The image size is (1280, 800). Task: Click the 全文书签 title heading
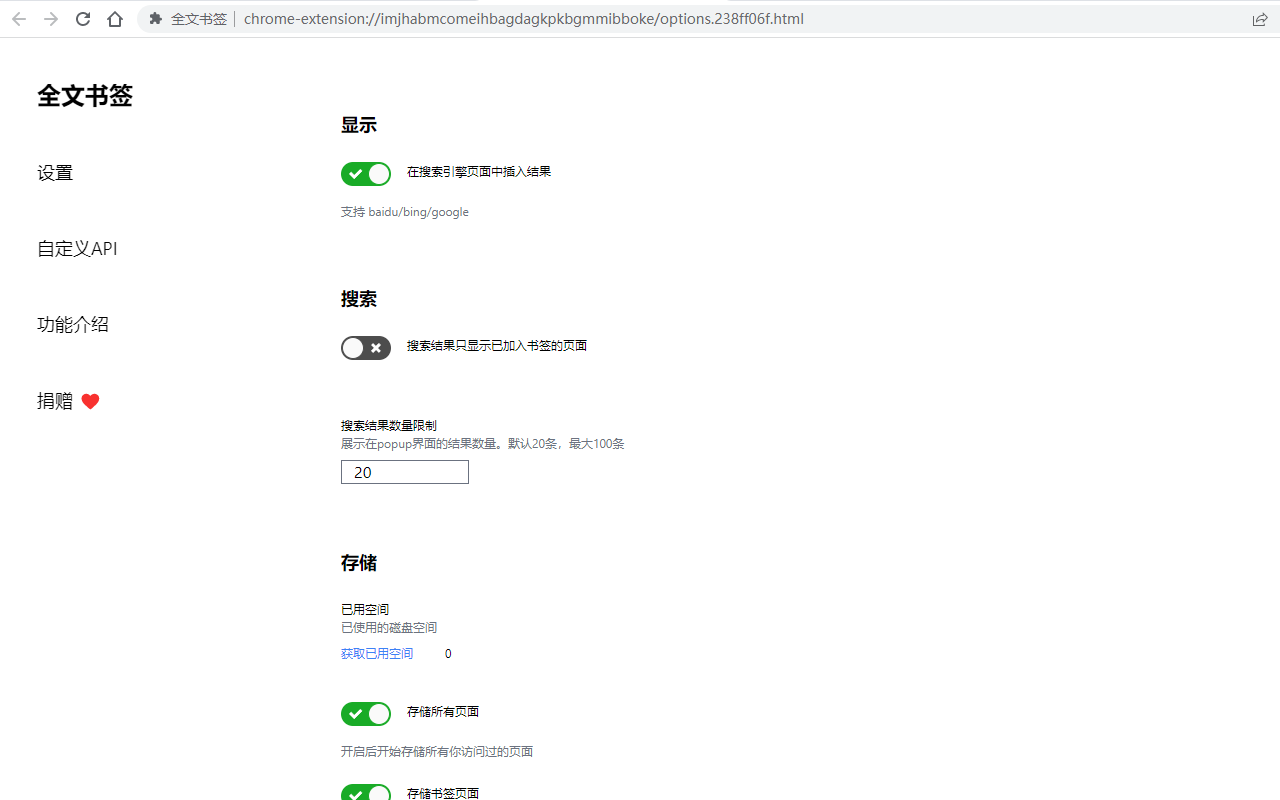(x=85, y=96)
